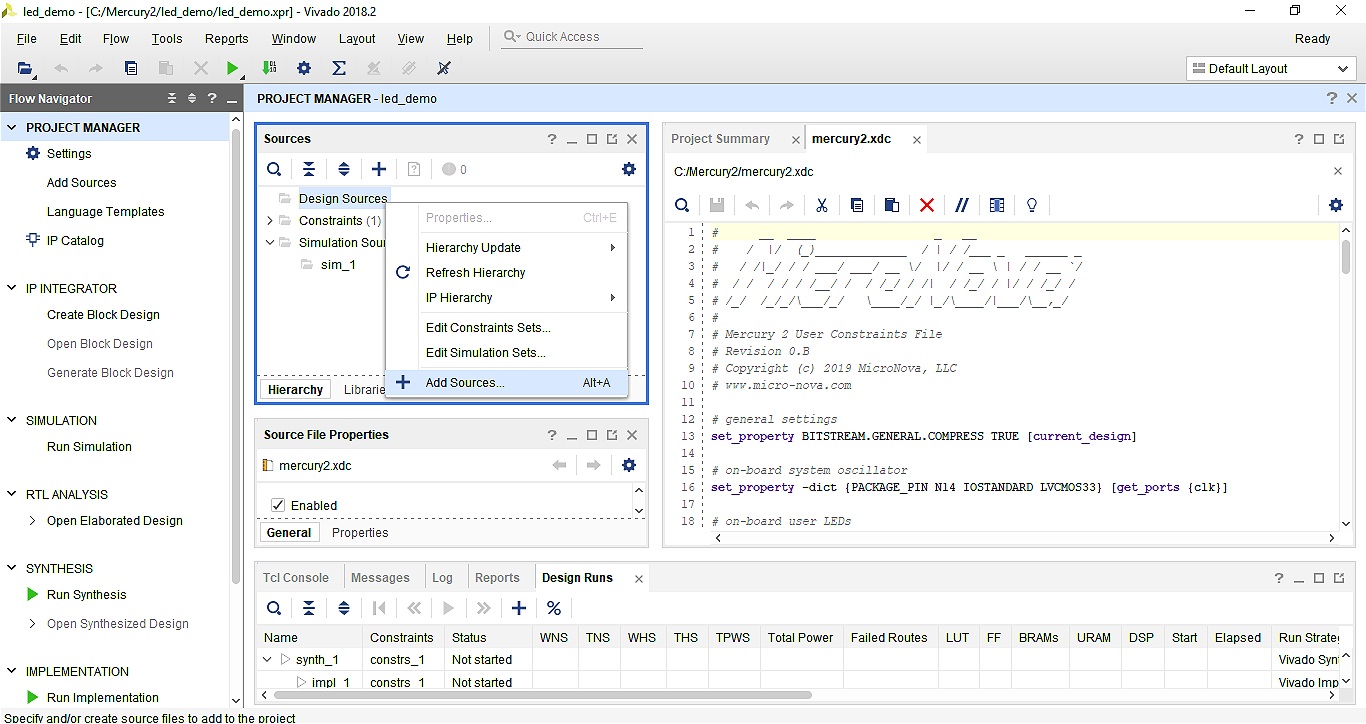Click the Paste icon in editor toolbar

[892, 205]
